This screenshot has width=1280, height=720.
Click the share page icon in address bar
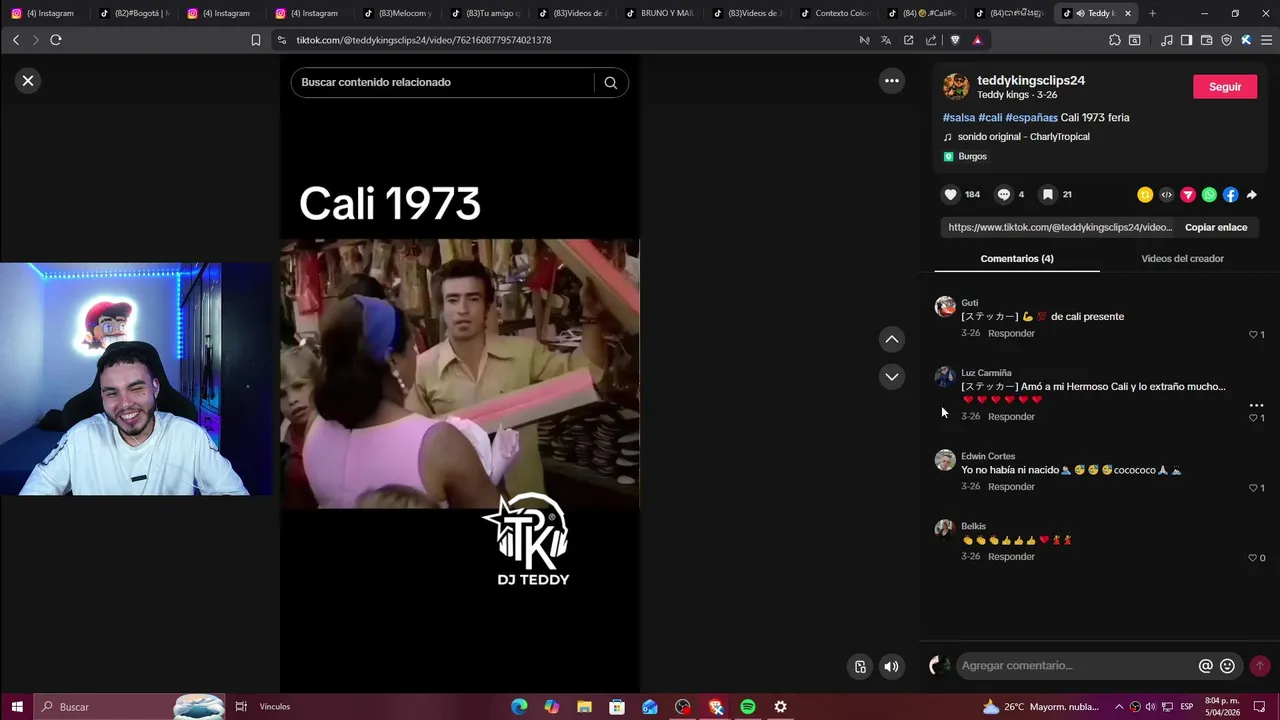tap(931, 40)
